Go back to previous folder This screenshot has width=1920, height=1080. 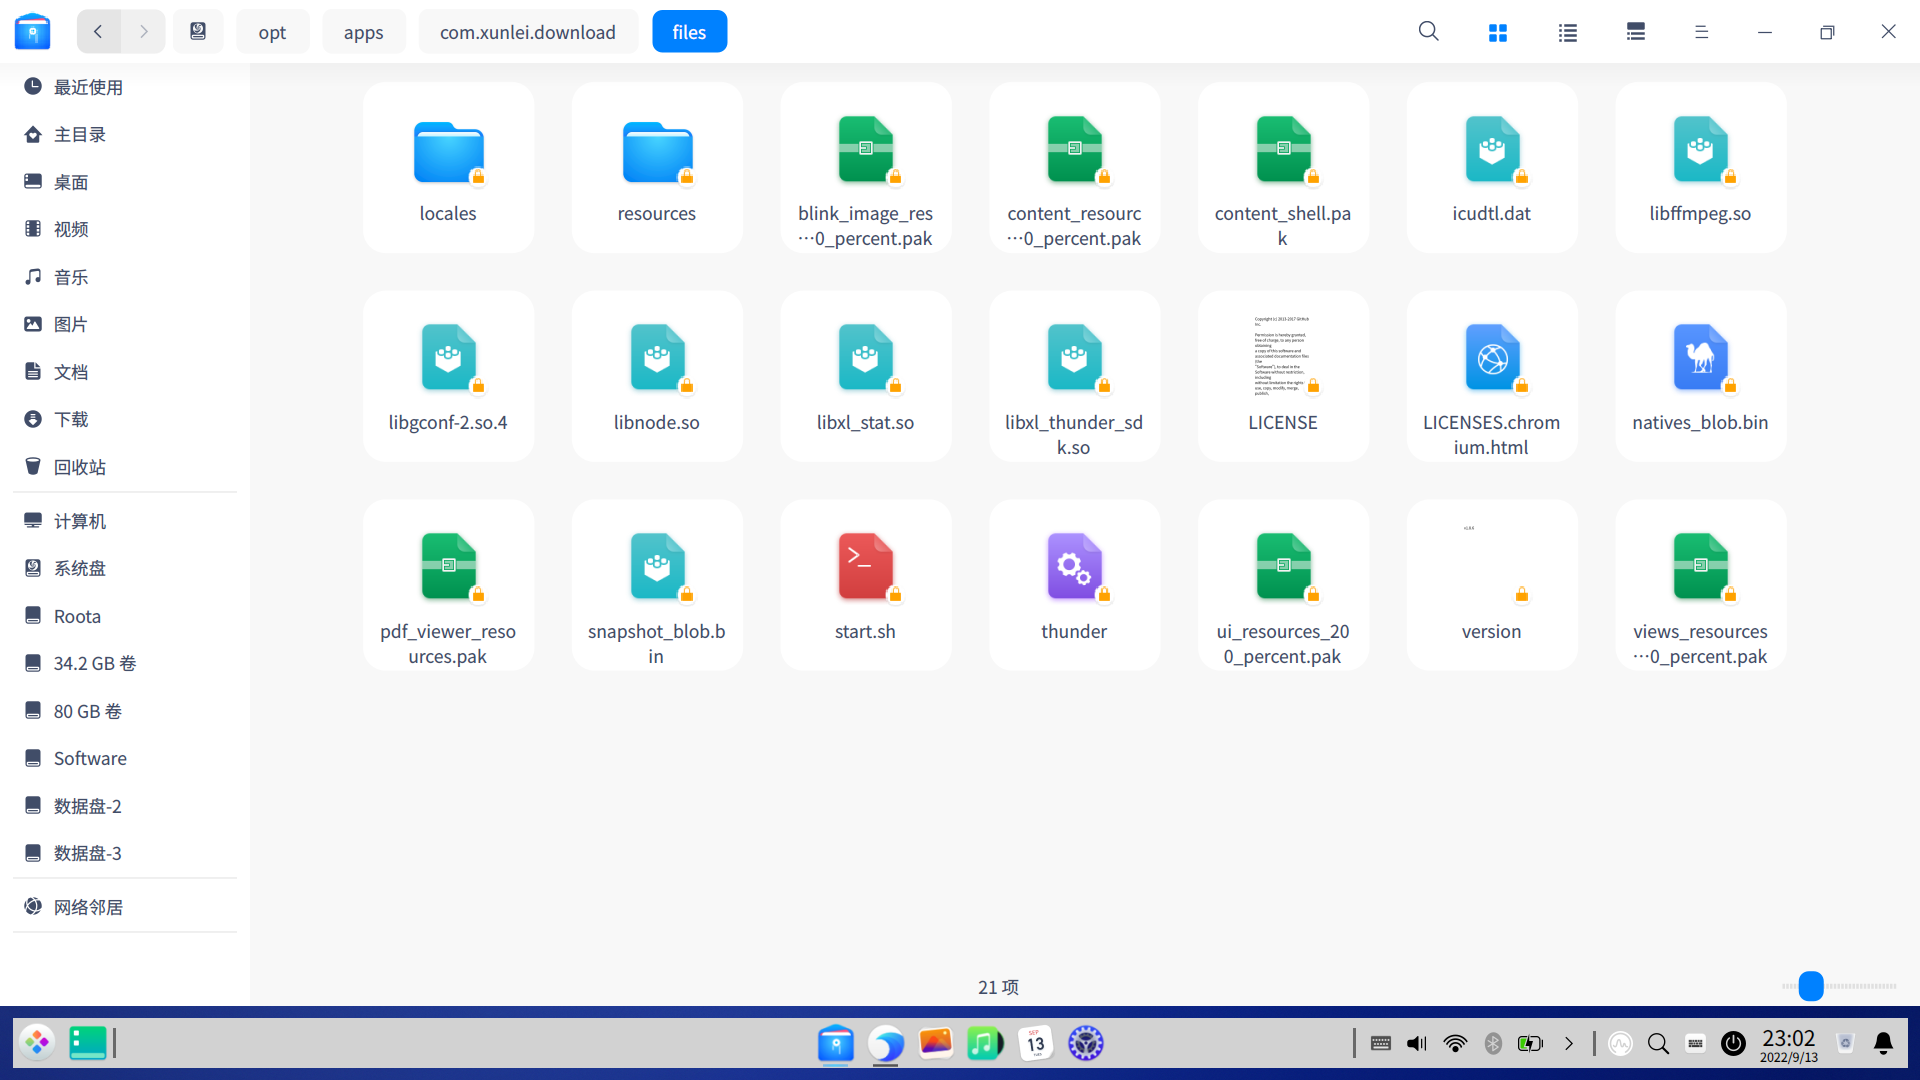[x=98, y=32]
